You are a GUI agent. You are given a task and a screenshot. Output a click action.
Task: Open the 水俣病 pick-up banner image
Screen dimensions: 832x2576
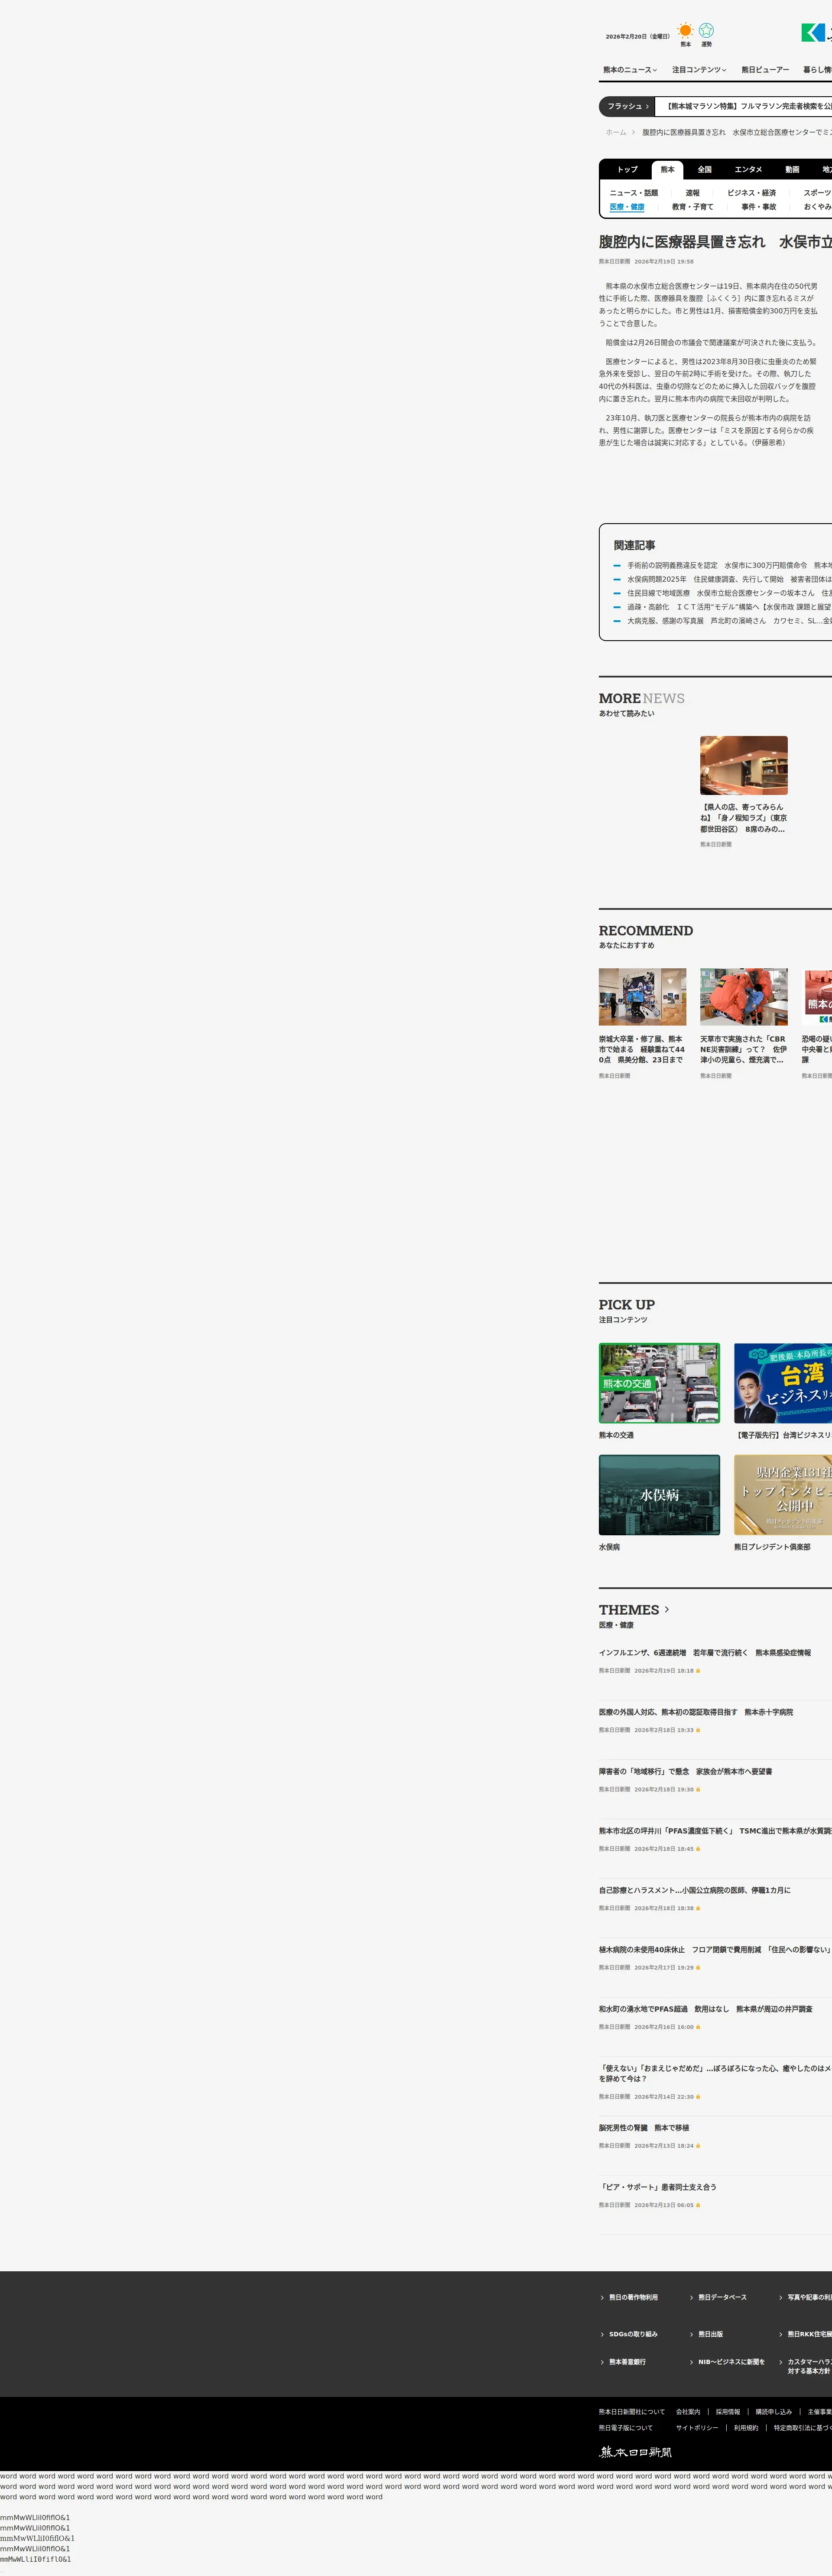click(x=659, y=1494)
